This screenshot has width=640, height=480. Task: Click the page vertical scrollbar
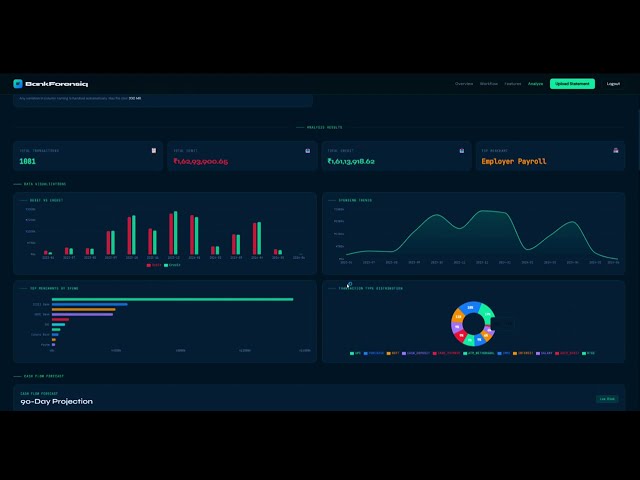tap(638, 140)
